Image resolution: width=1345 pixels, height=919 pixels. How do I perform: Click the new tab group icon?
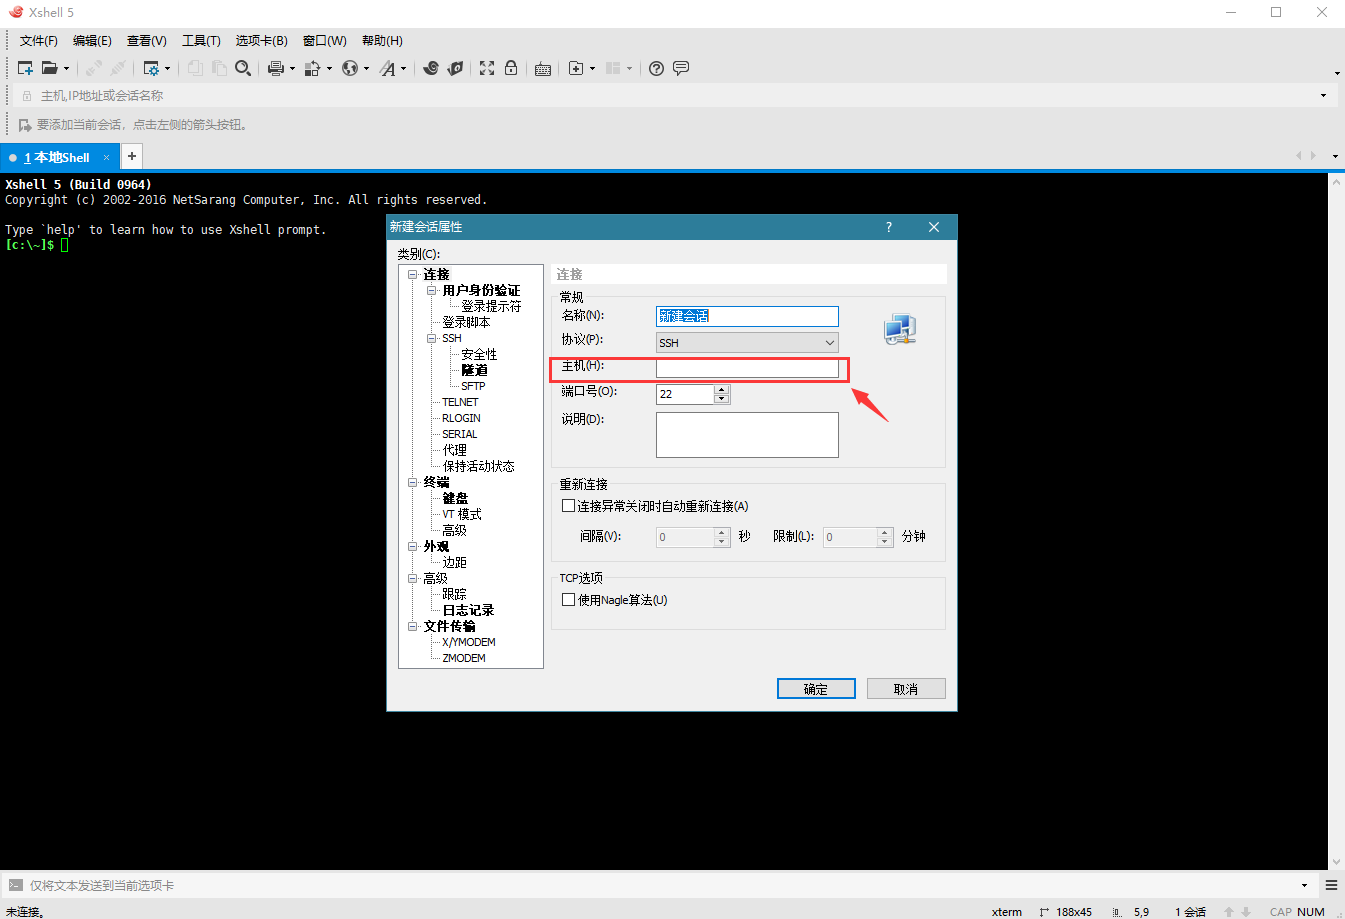tap(576, 68)
